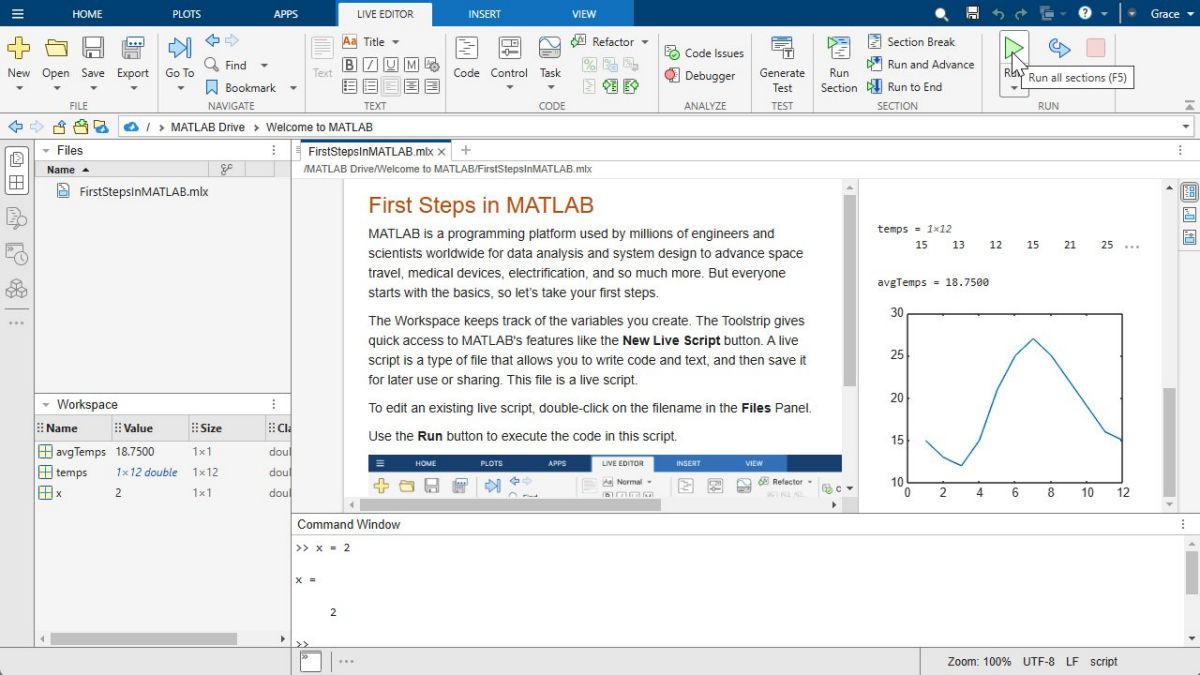Viewport: 1200px width, 675px height.
Task: Run all sections with the green Run button
Action: [1013, 48]
